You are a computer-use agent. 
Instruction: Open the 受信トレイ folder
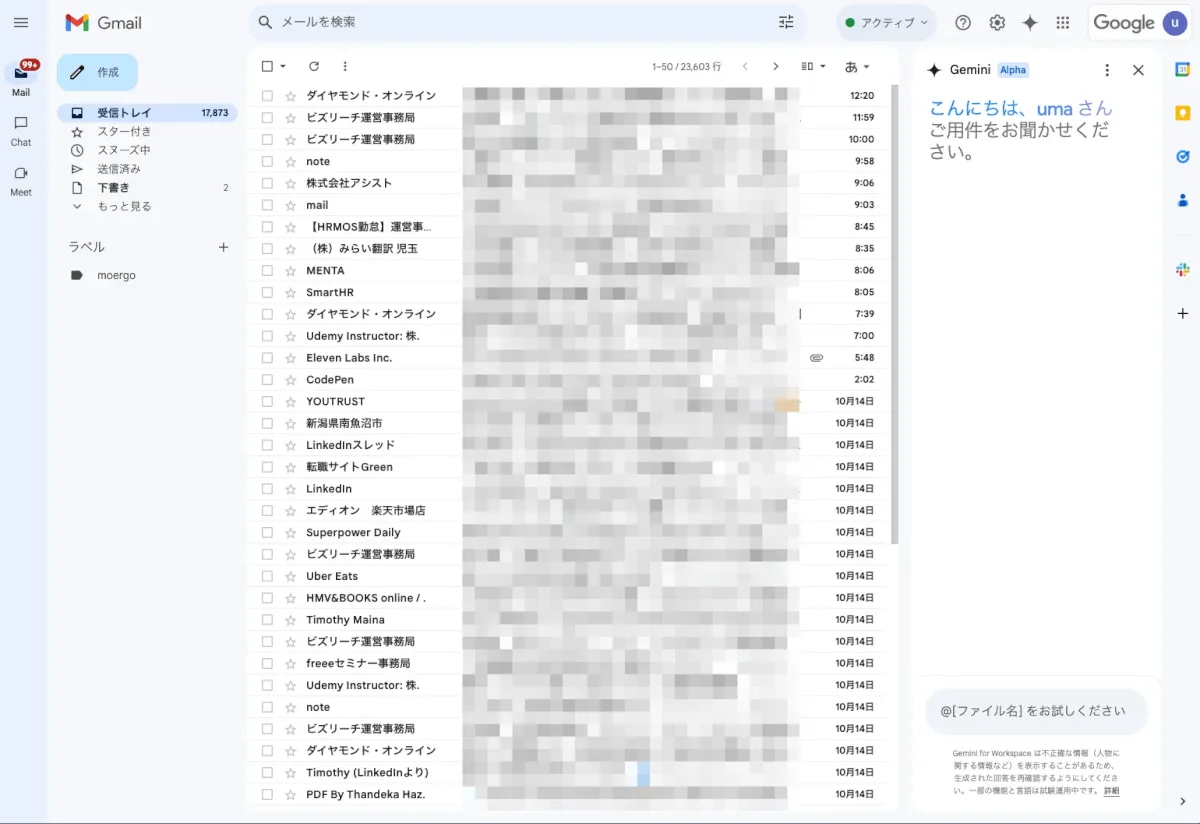click(147, 113)
